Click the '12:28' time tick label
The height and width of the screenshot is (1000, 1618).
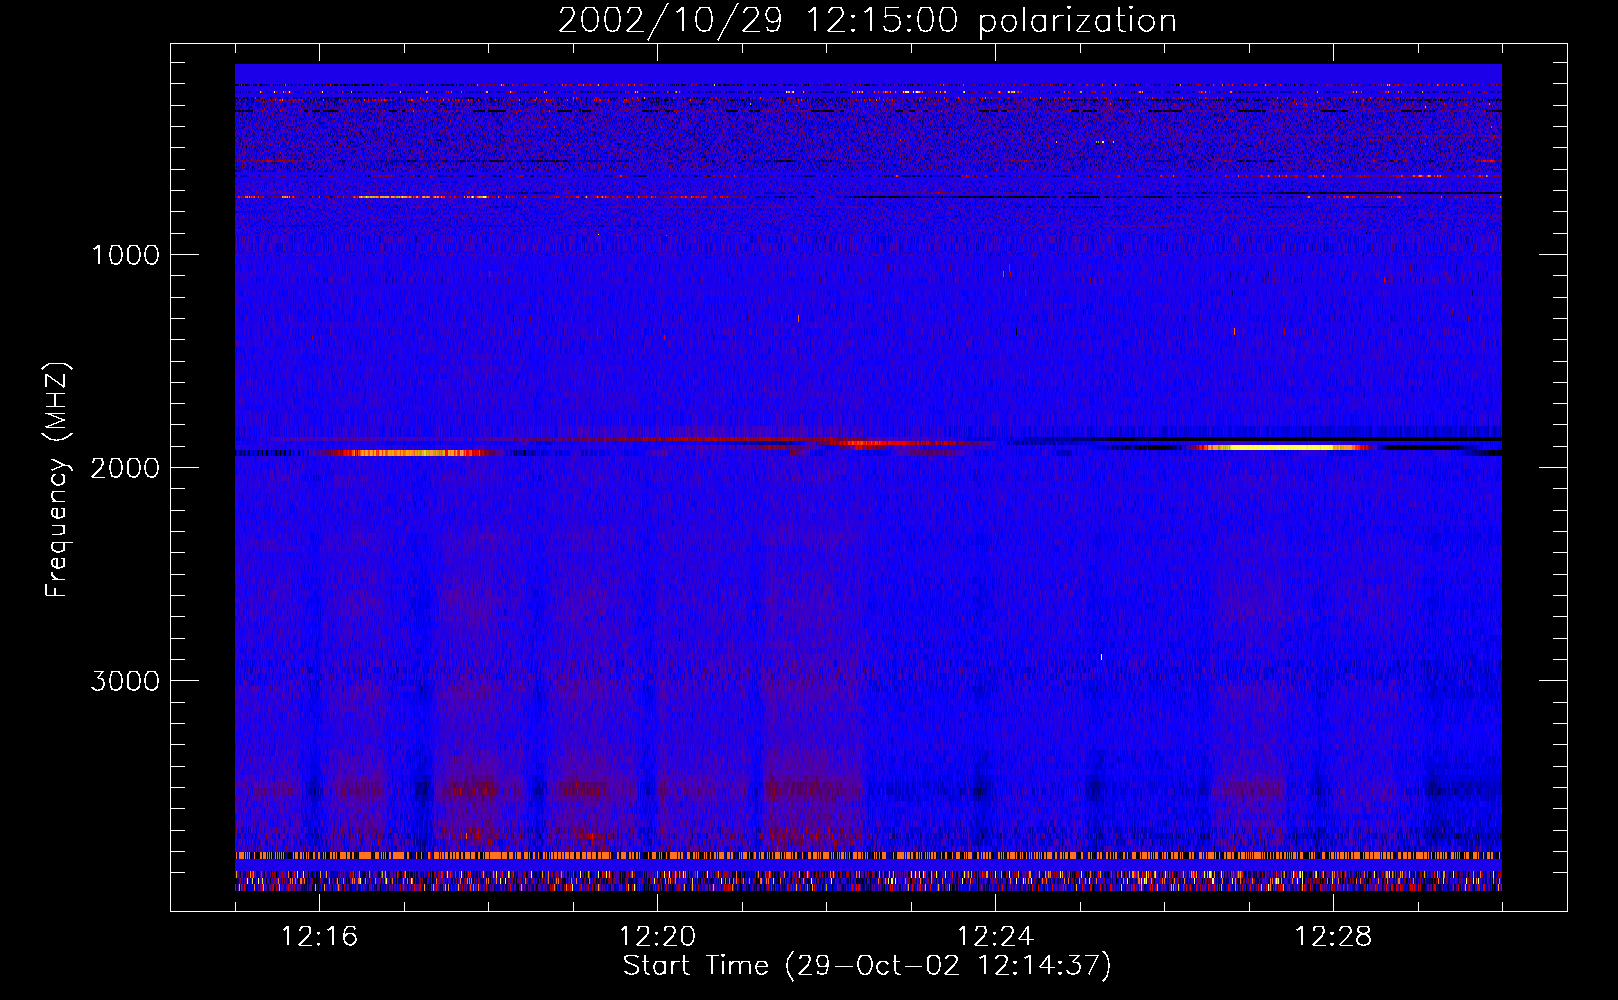point(1333,936)
